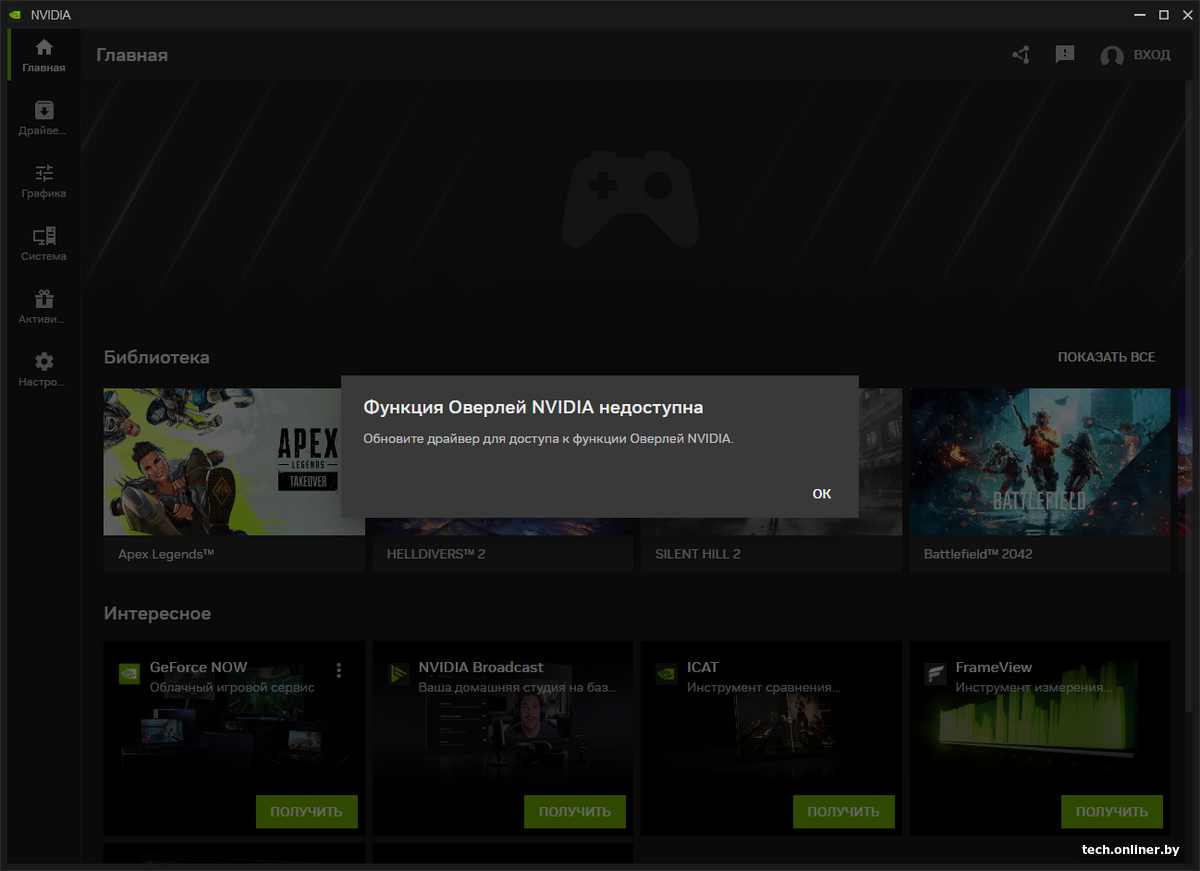This screenshot has width=1200, height=871.
Task: Click the GeForce NOW card logo icon
Action: click(x=129, y=673)
